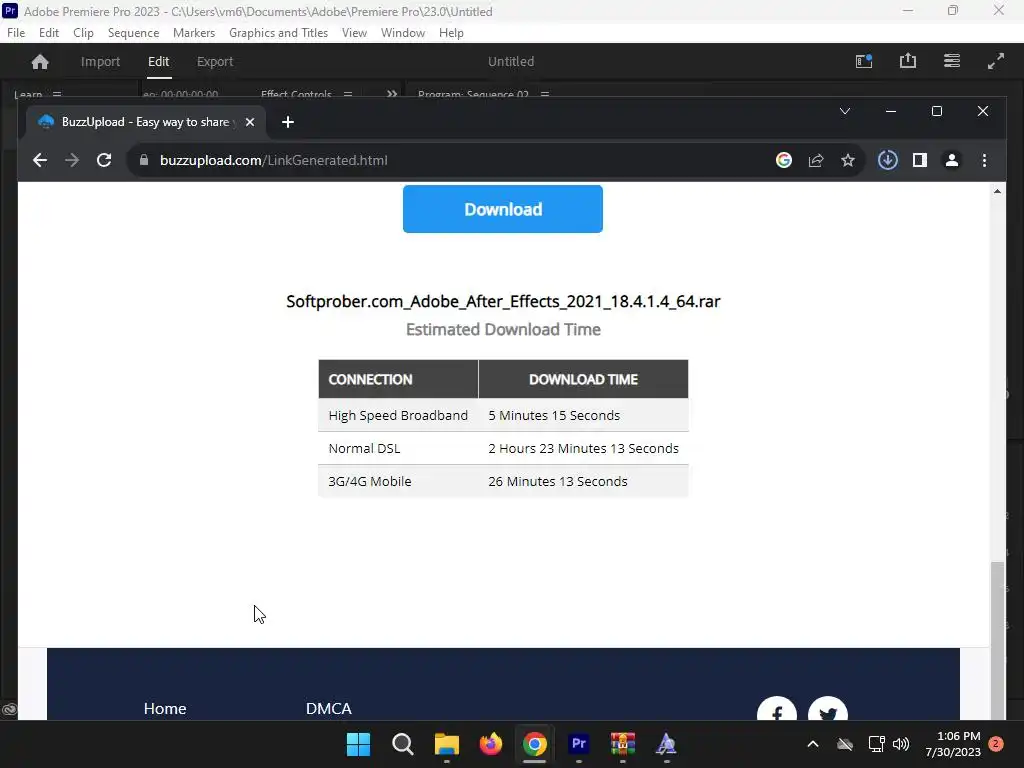Click High Speed Broadband row
Viewport: 1024px width, 768px height.
click(x=503, y=415)
